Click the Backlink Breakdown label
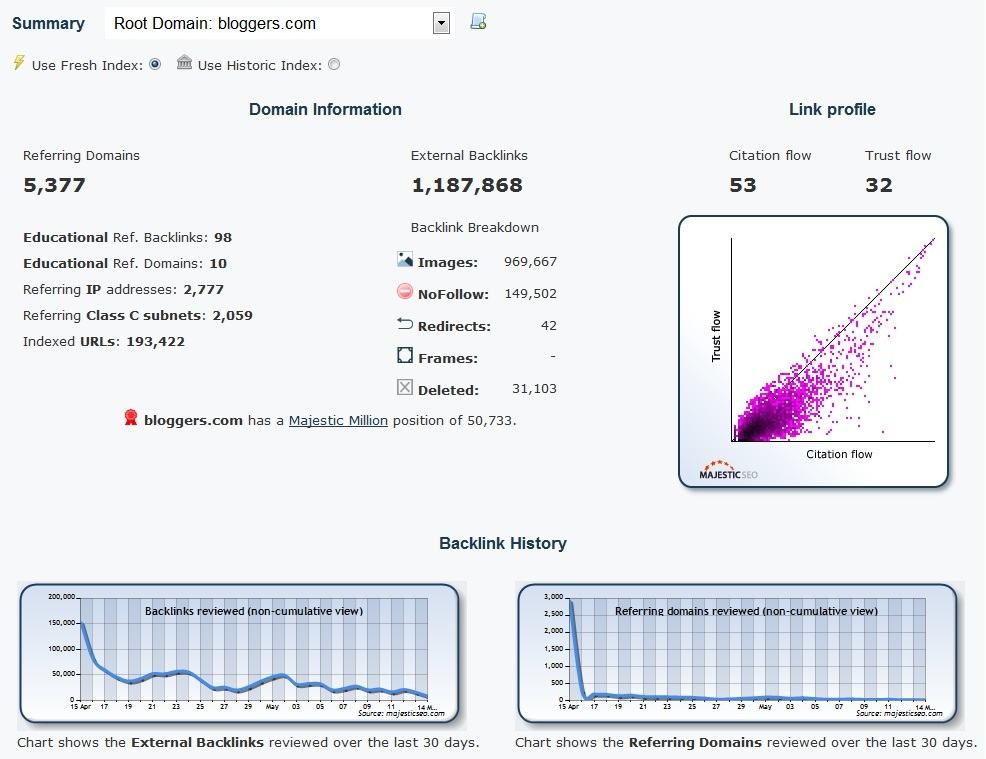The width and height of the screenshot is (986, 759). click(475, 228)
